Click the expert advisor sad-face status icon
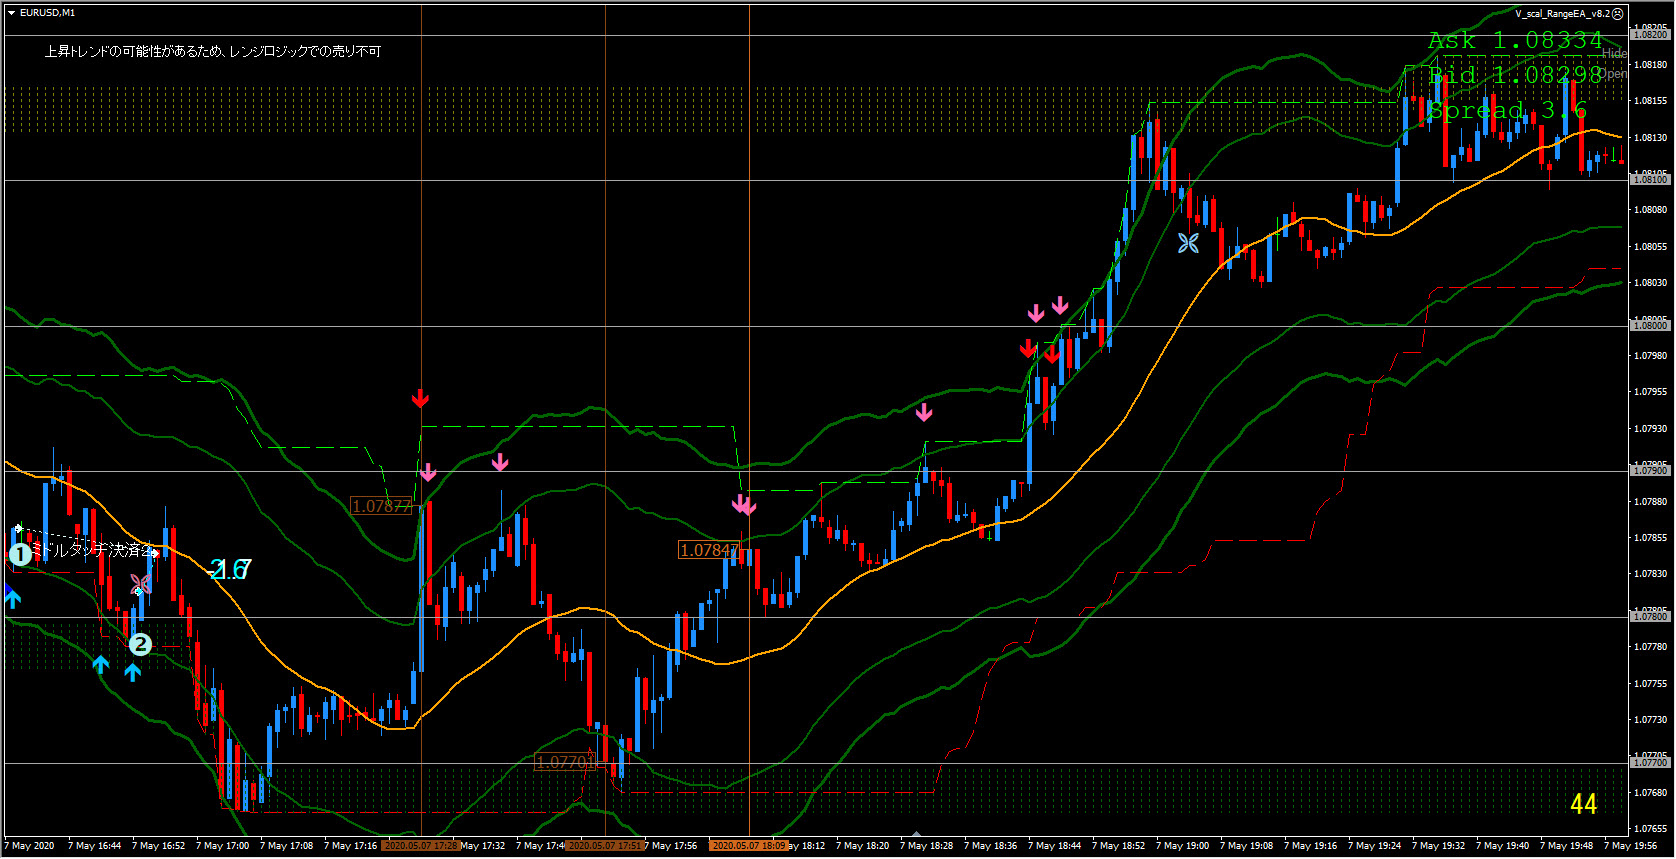Viewport: 1676px width, 859px height. point(1618,14)
